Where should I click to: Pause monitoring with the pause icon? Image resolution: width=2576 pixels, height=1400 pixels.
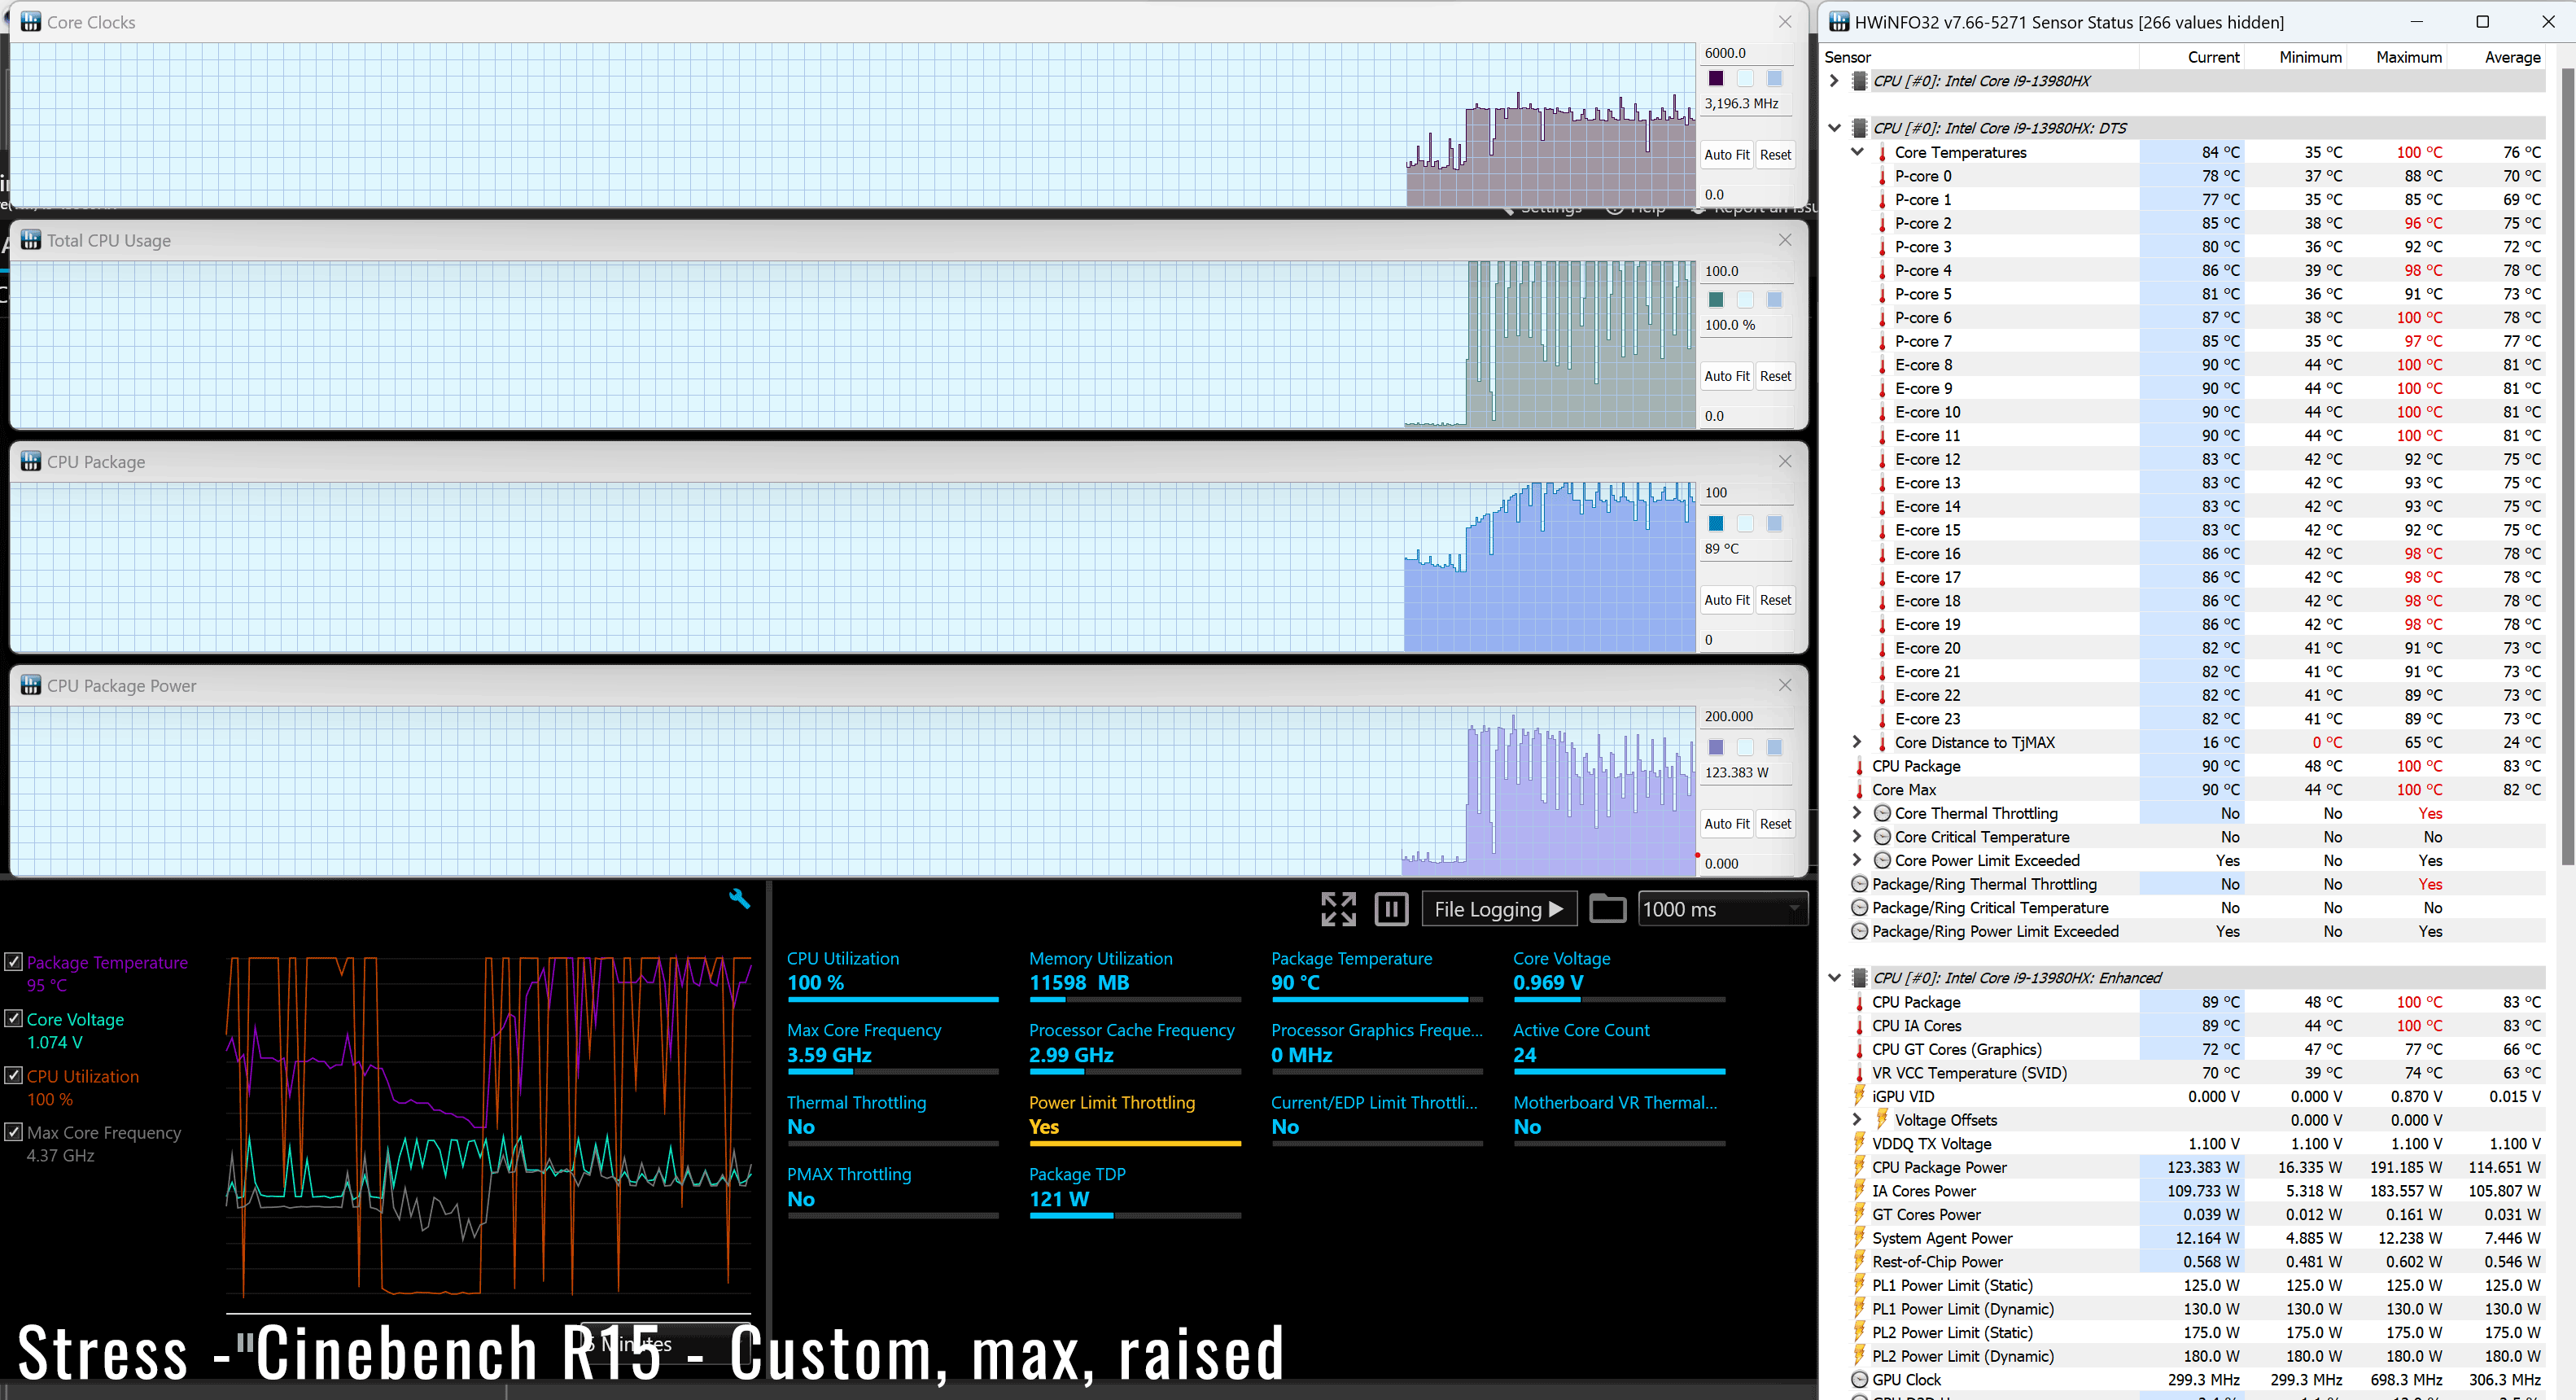1391,909
